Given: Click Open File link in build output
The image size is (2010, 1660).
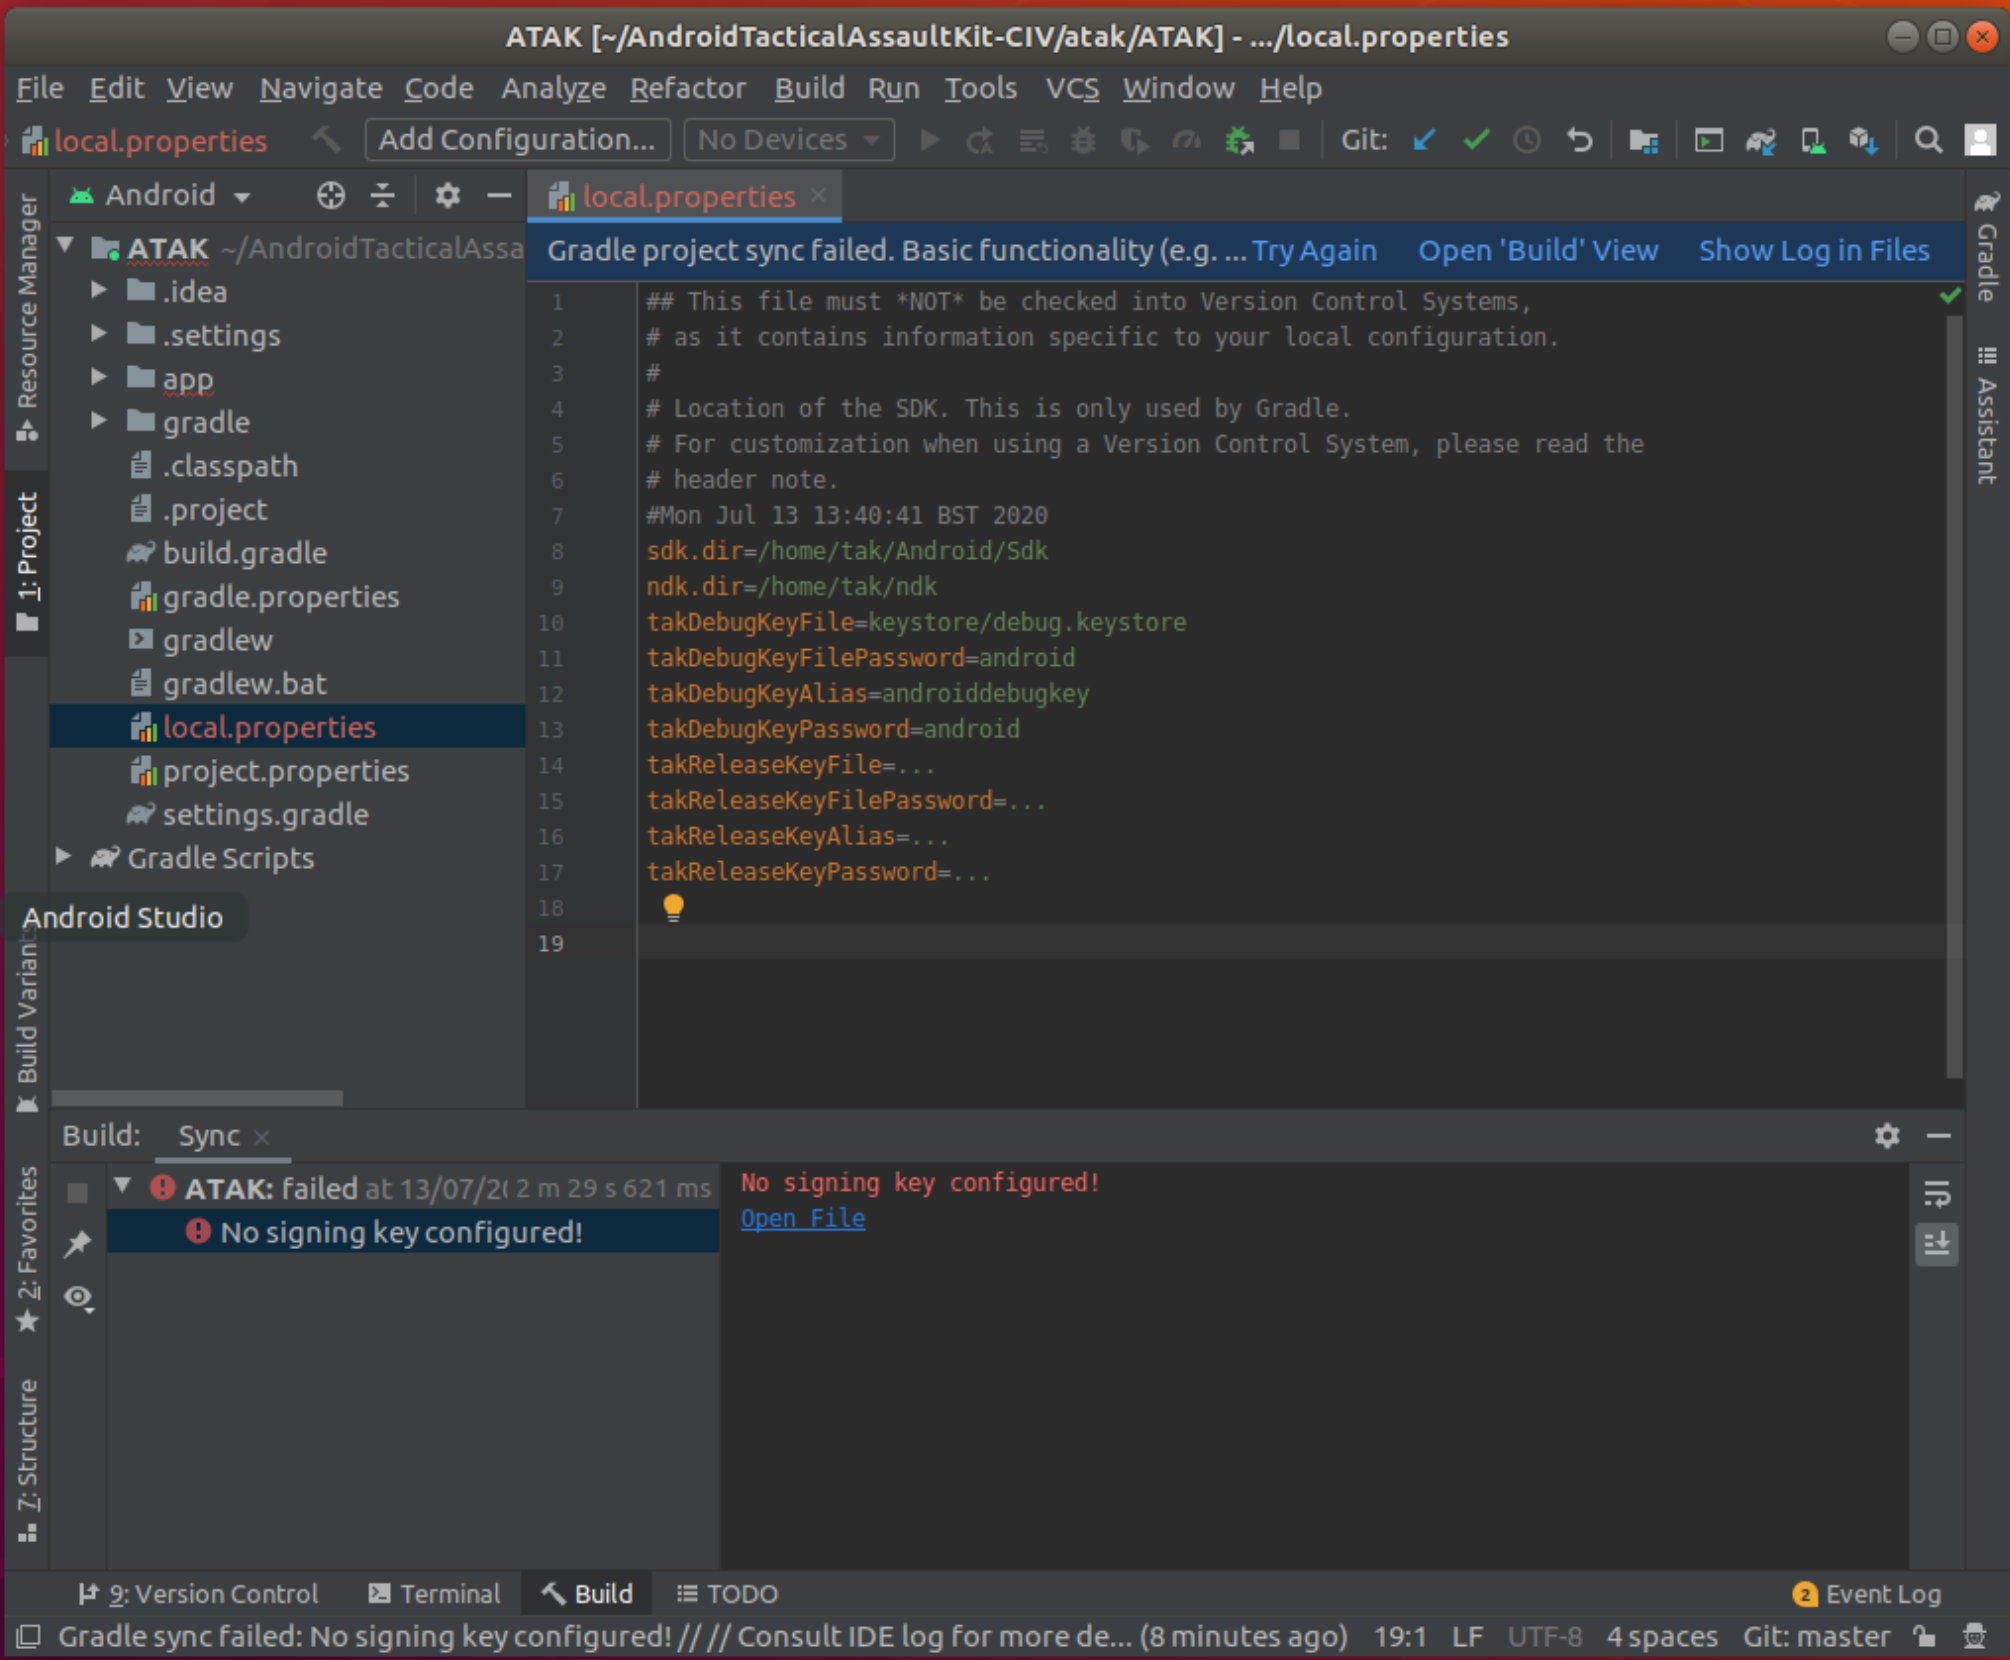Looking at the screenshot, I should pyautogui.click(x=803, y=1218).
